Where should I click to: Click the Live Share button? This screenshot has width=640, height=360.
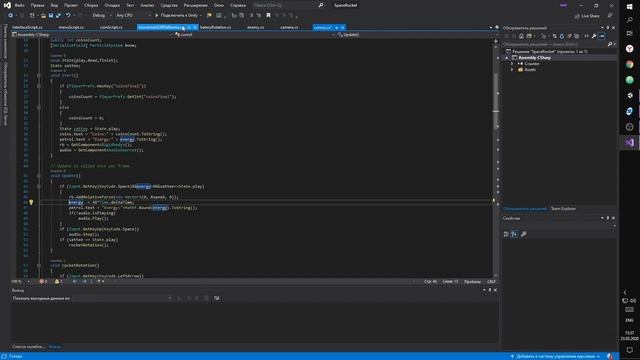587,16
